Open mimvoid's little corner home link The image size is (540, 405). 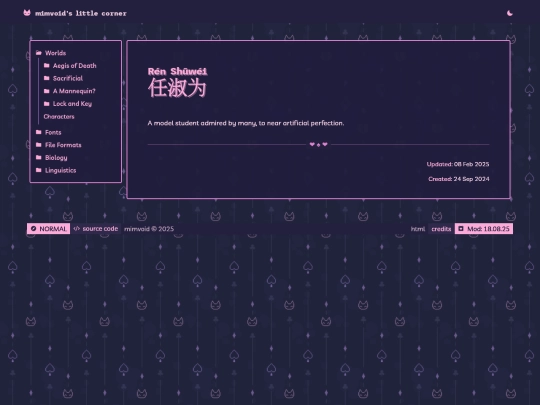[81, 13]
